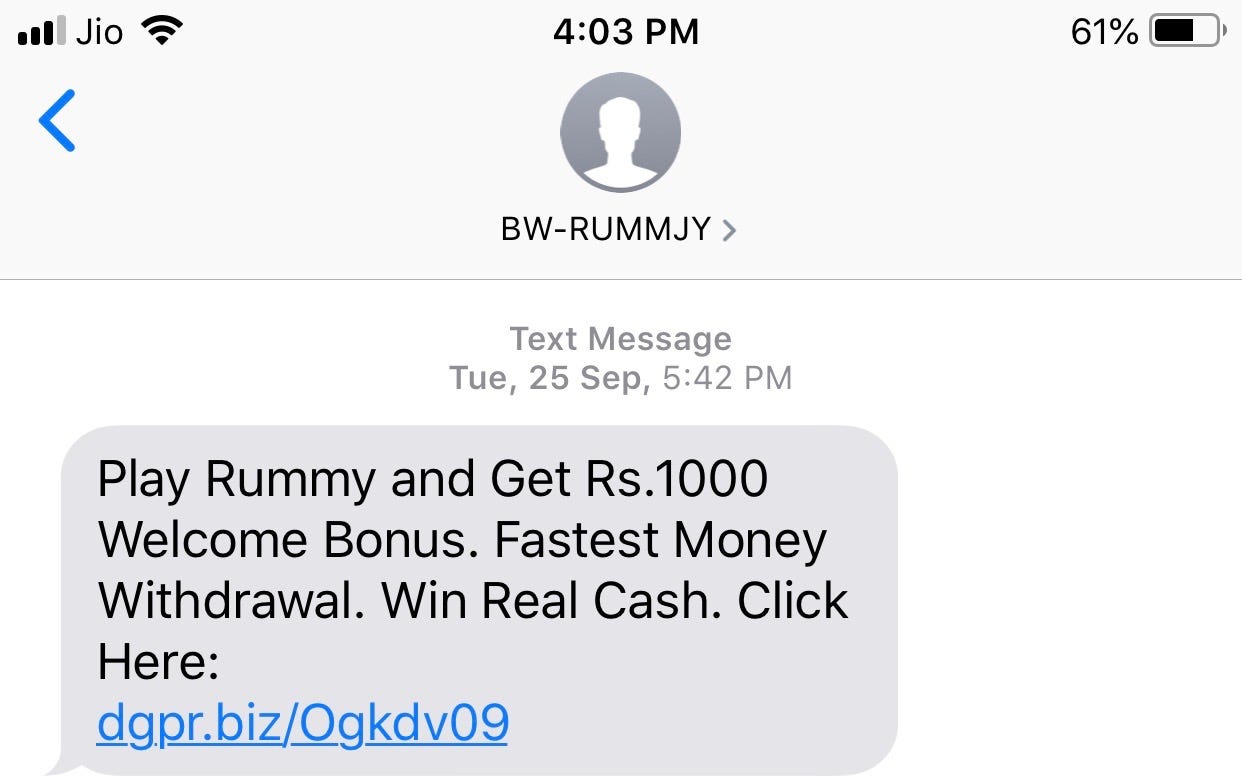Tap the "Text Message" label
Image resolution: width=1242 pixels, height=784 pixels.
pyautogui.click(x=621, y=339)
